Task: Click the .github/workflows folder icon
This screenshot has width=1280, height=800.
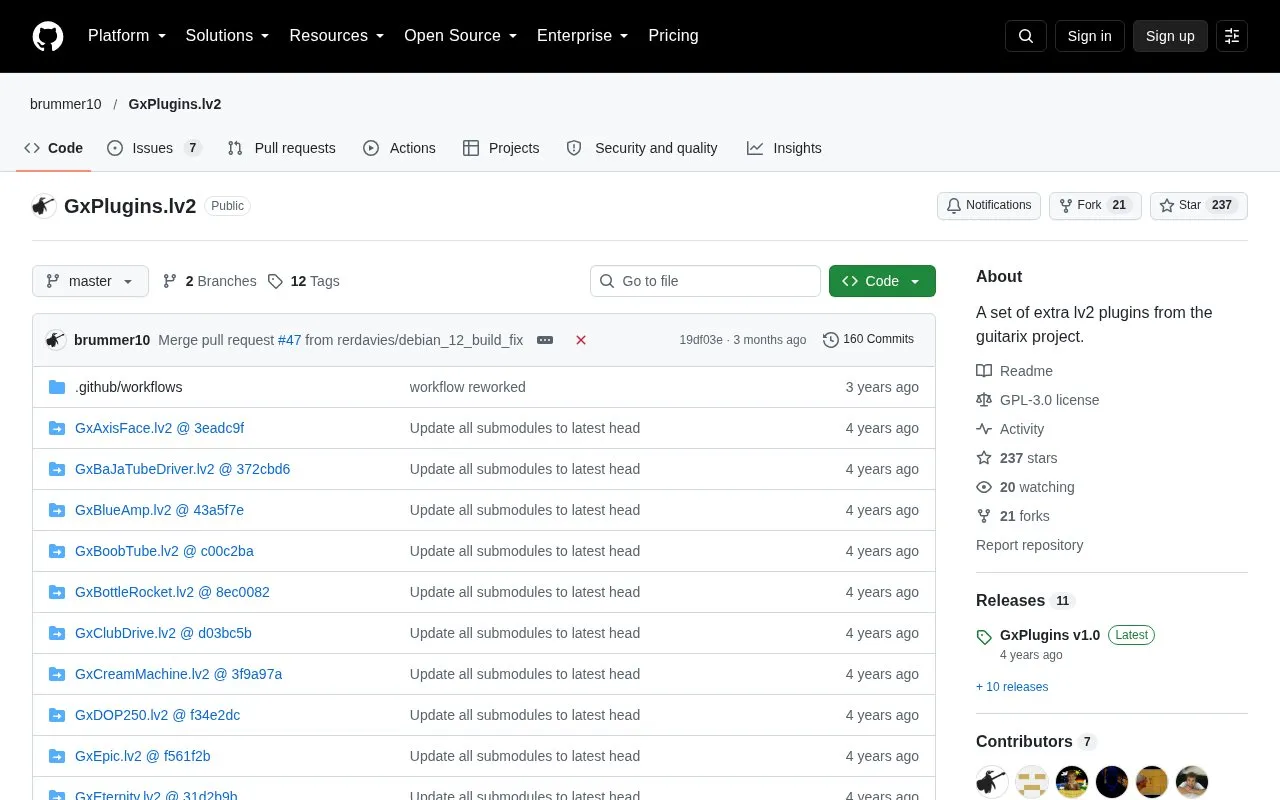Action: 57,387
